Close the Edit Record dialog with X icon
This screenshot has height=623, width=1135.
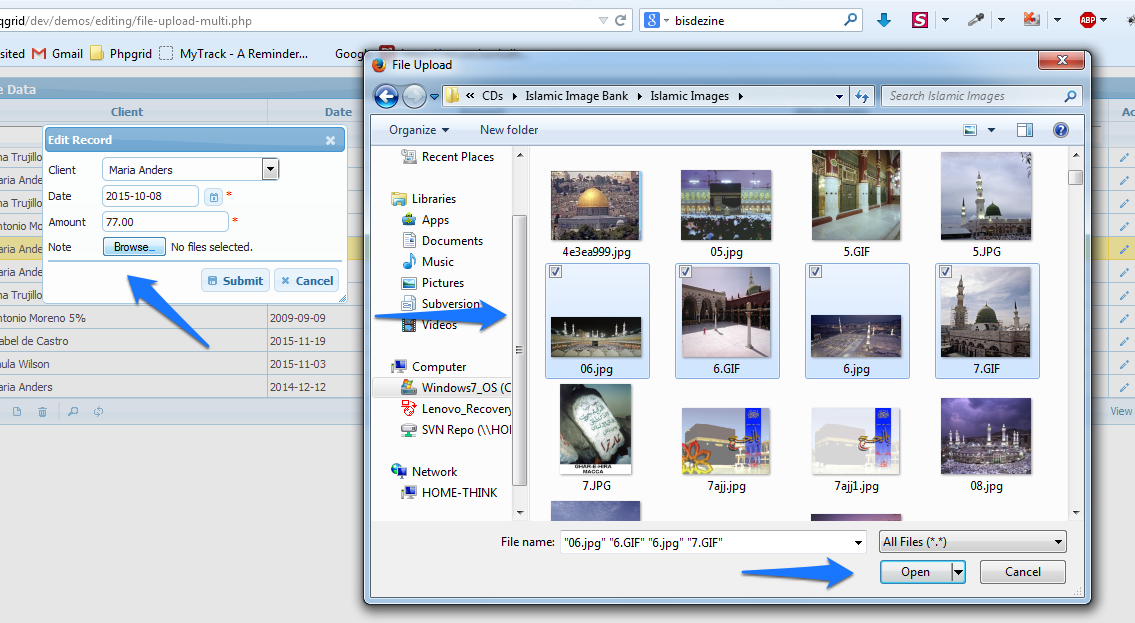[x=330, y=141]
